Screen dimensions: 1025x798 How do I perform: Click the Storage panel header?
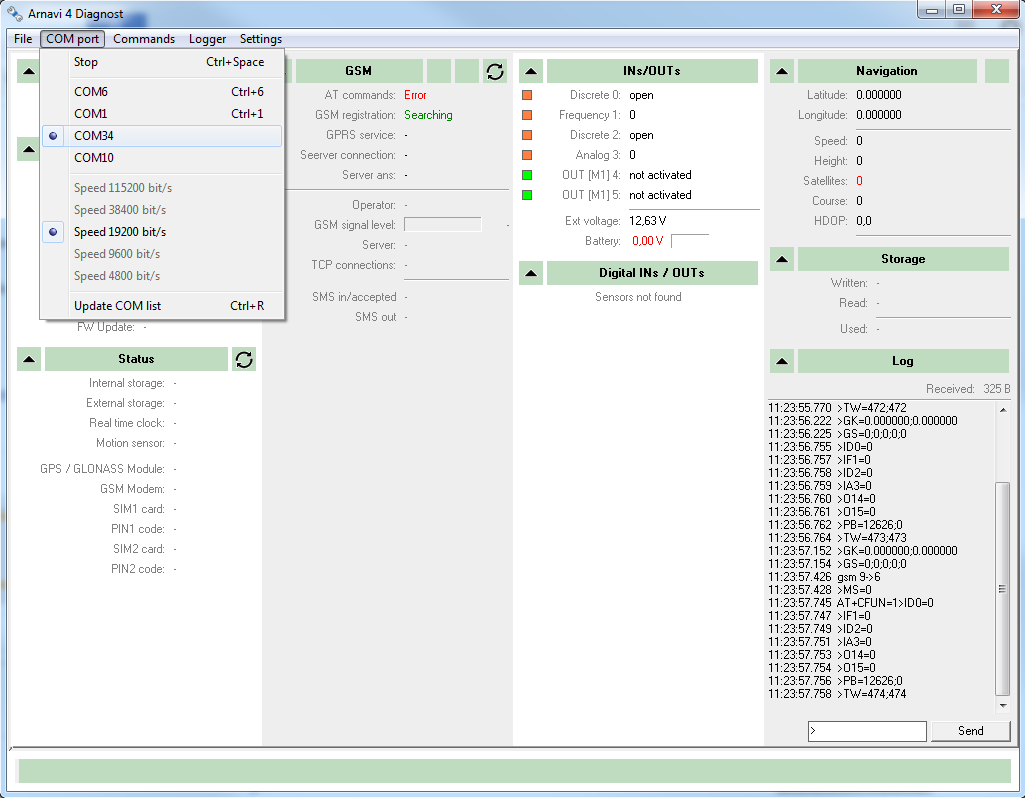pyautogui.click(x=903, y=259)
